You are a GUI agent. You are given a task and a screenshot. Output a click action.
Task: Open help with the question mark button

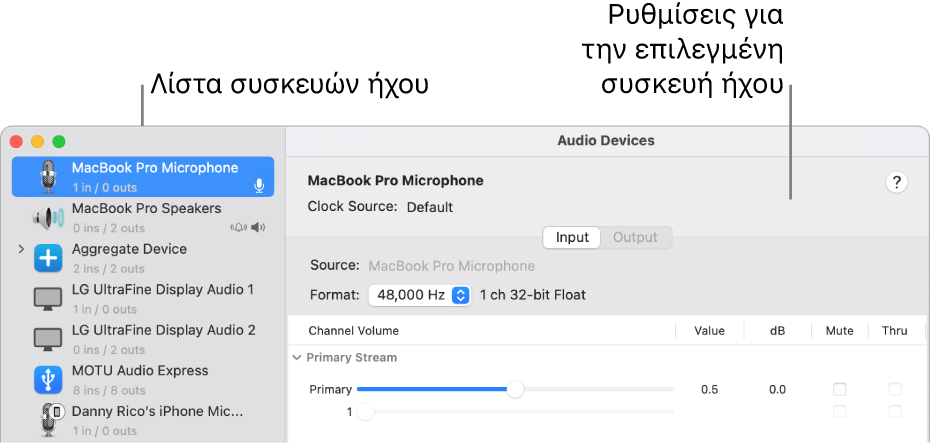(897, 182)
